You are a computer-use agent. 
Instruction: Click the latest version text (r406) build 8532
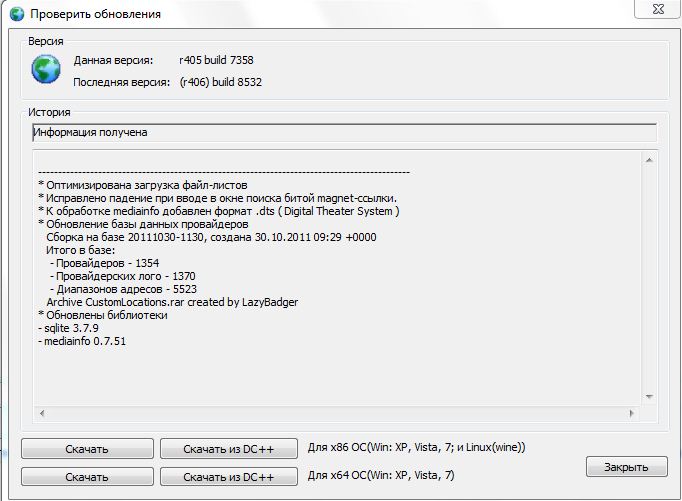coord(221,82)
